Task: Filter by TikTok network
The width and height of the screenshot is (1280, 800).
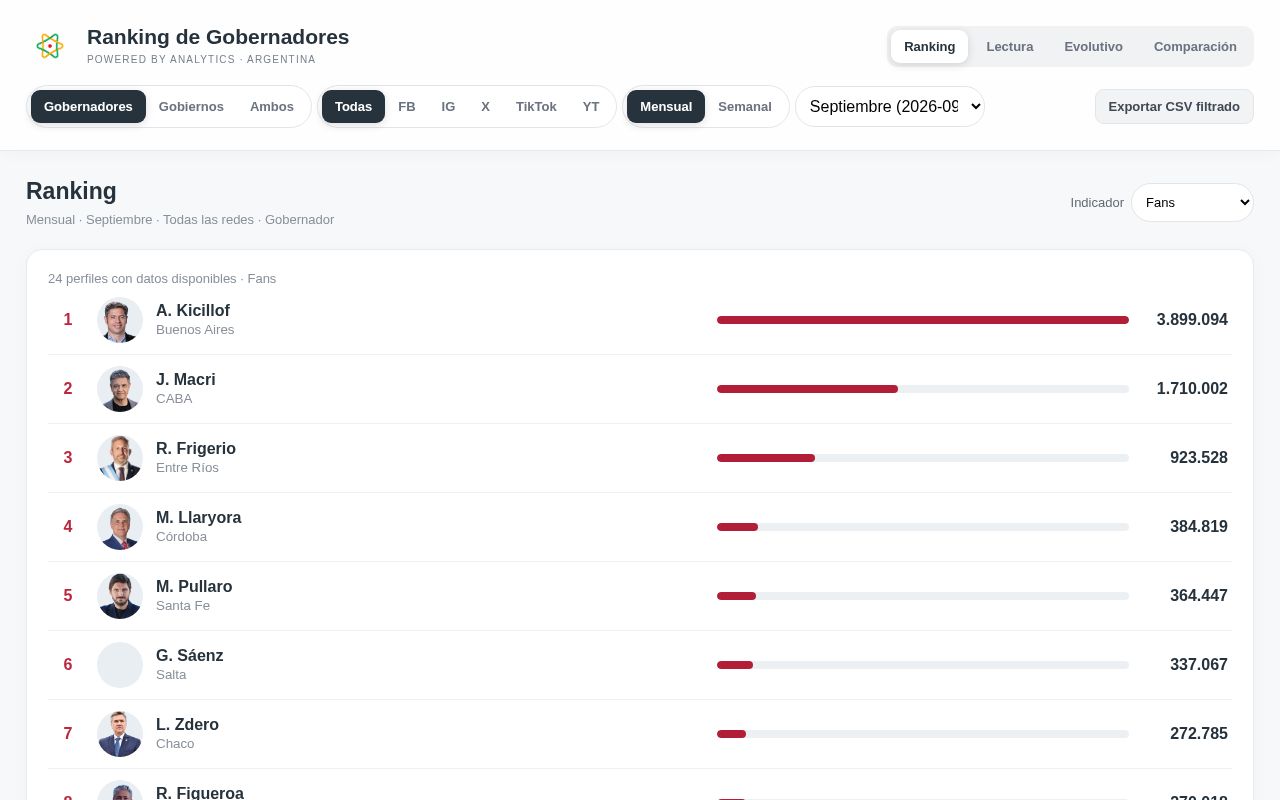Action: coord(536,107)
